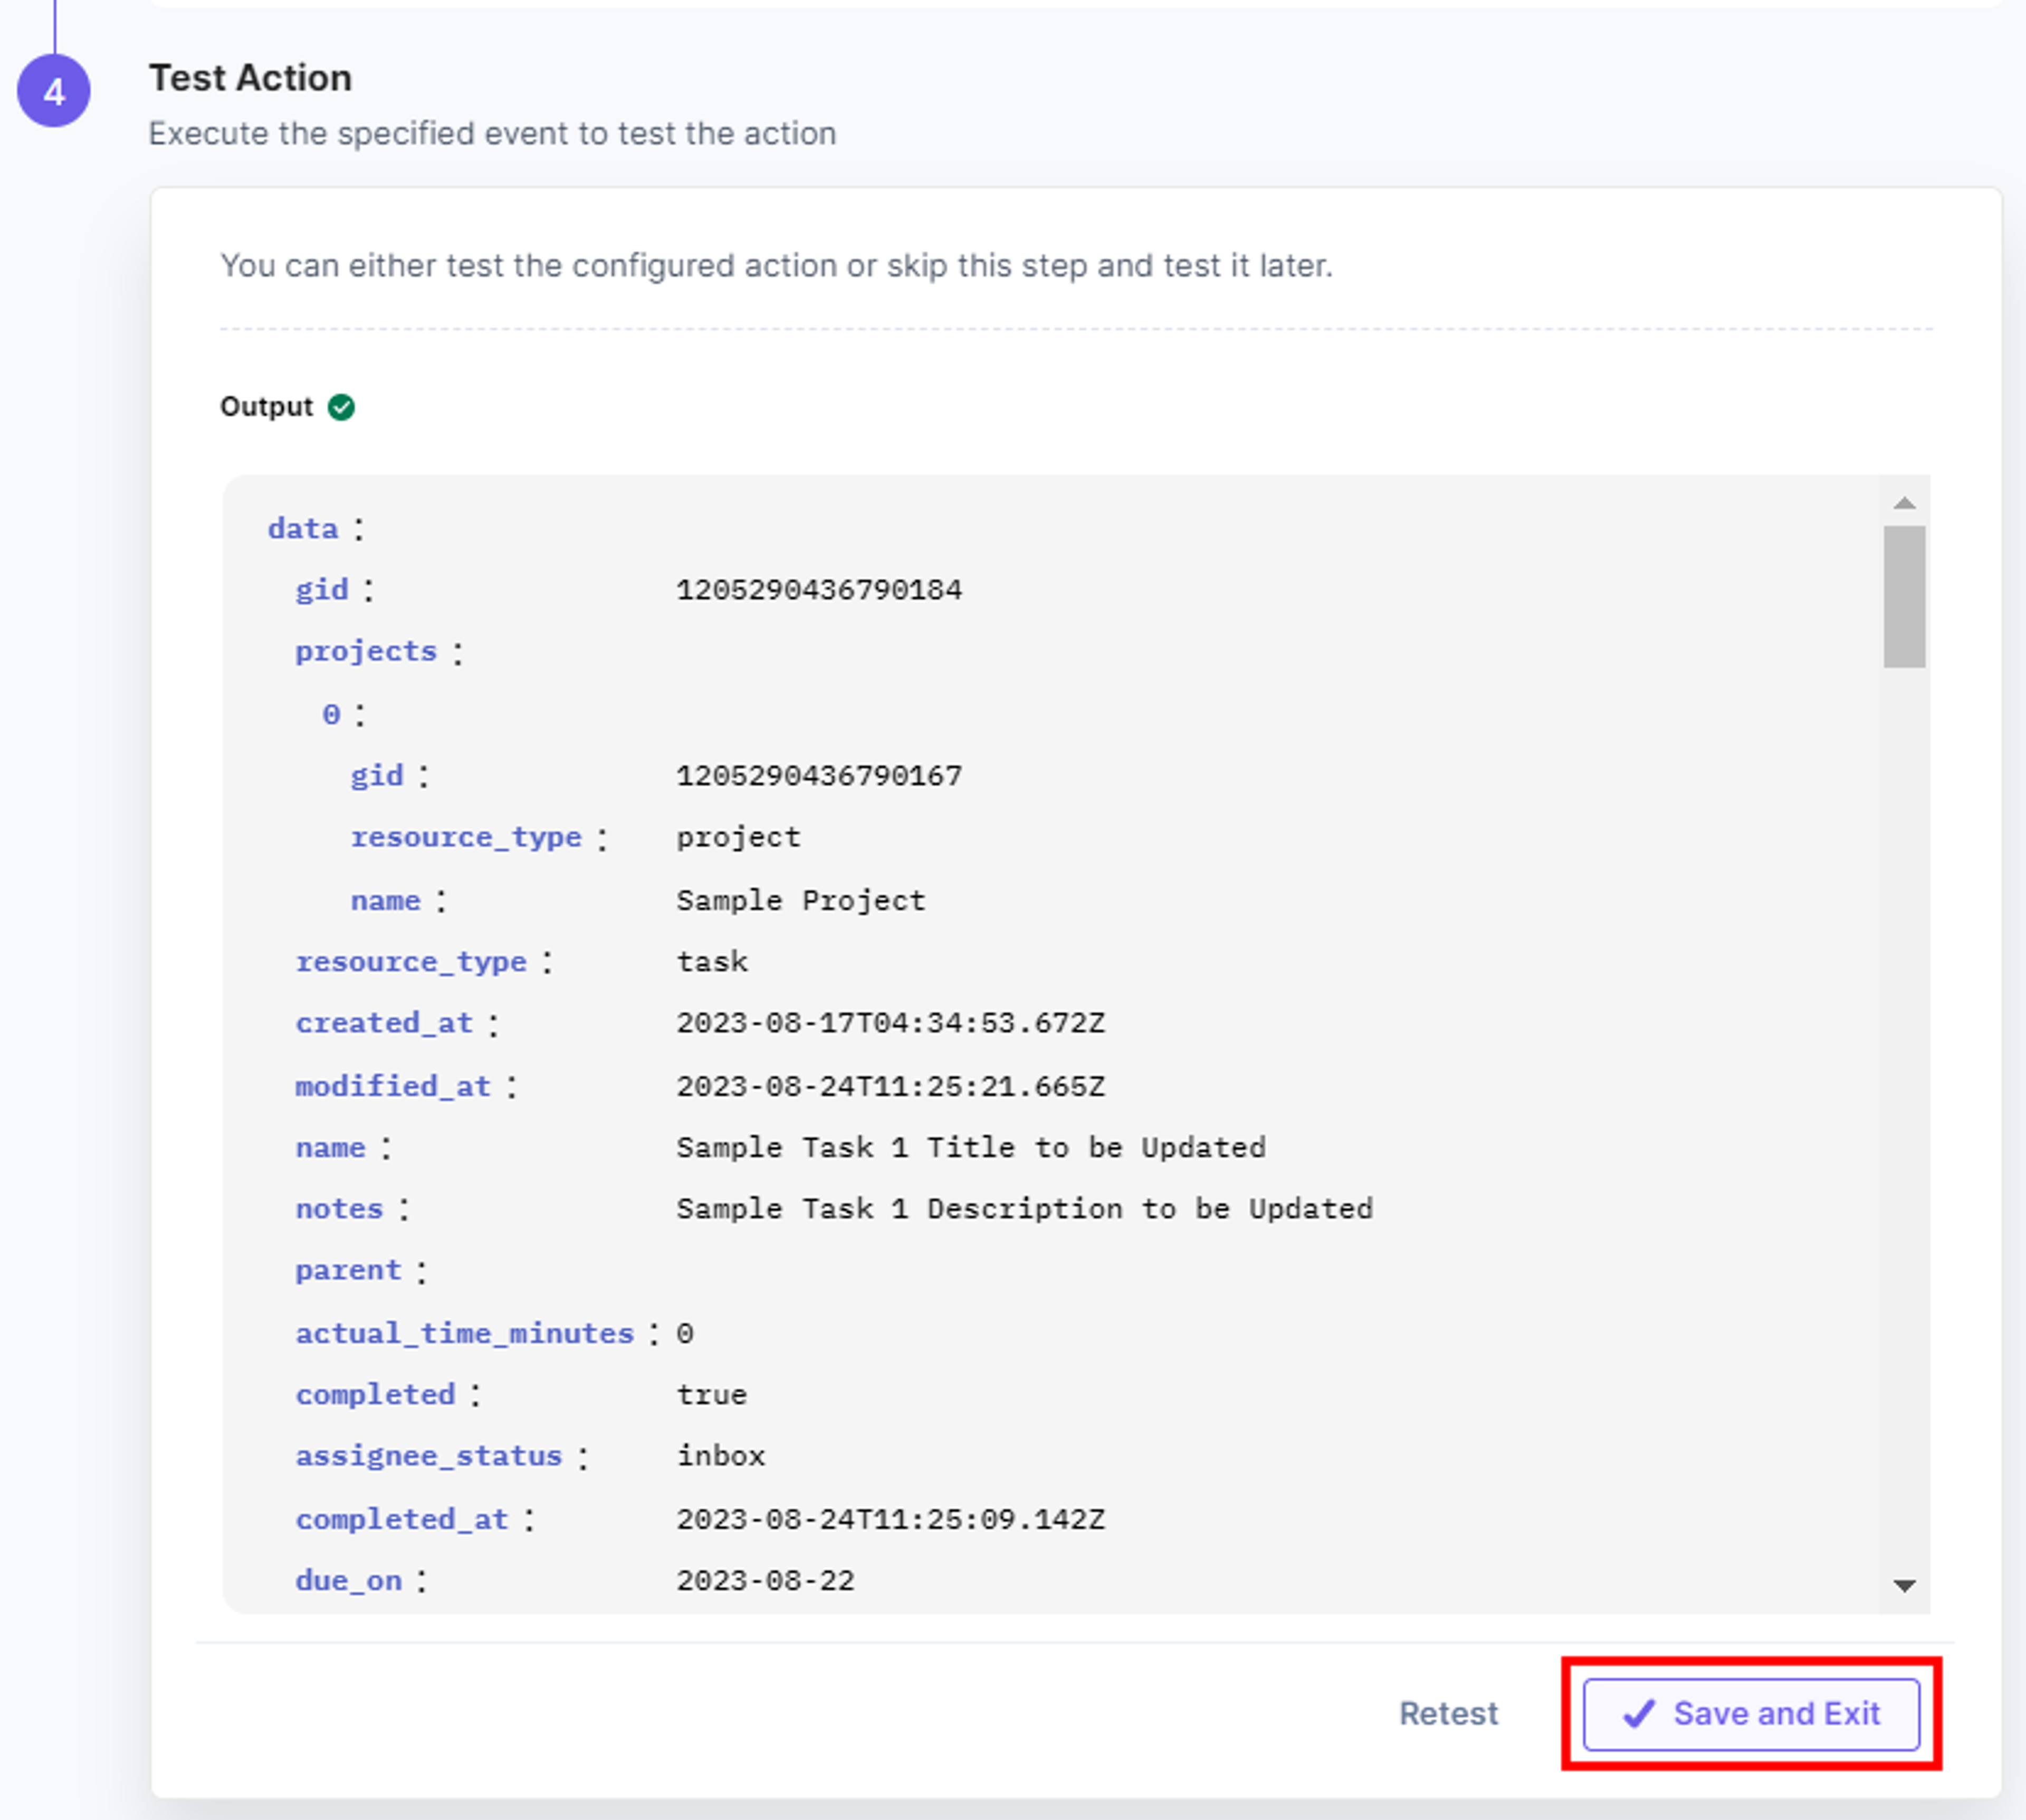Click the completed_at timestamp 2023-08-24T11:25:09.142Z

point(891,1519)
